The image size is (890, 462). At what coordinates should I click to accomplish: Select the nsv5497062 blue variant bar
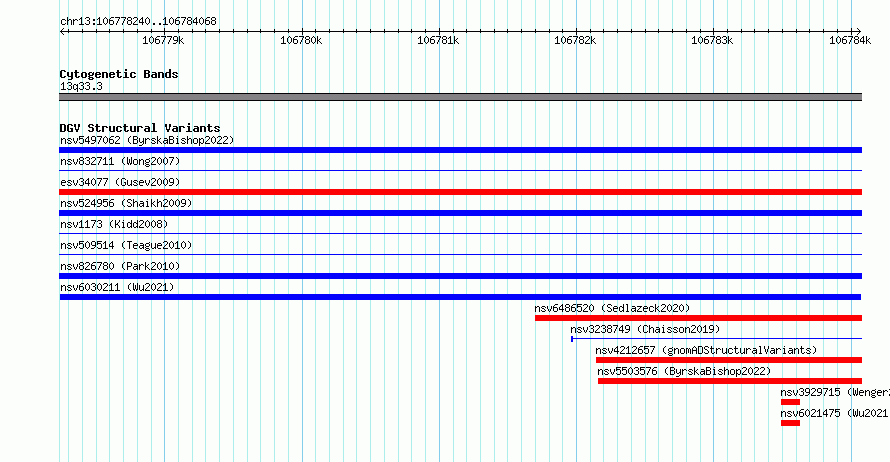coord(460,150)
